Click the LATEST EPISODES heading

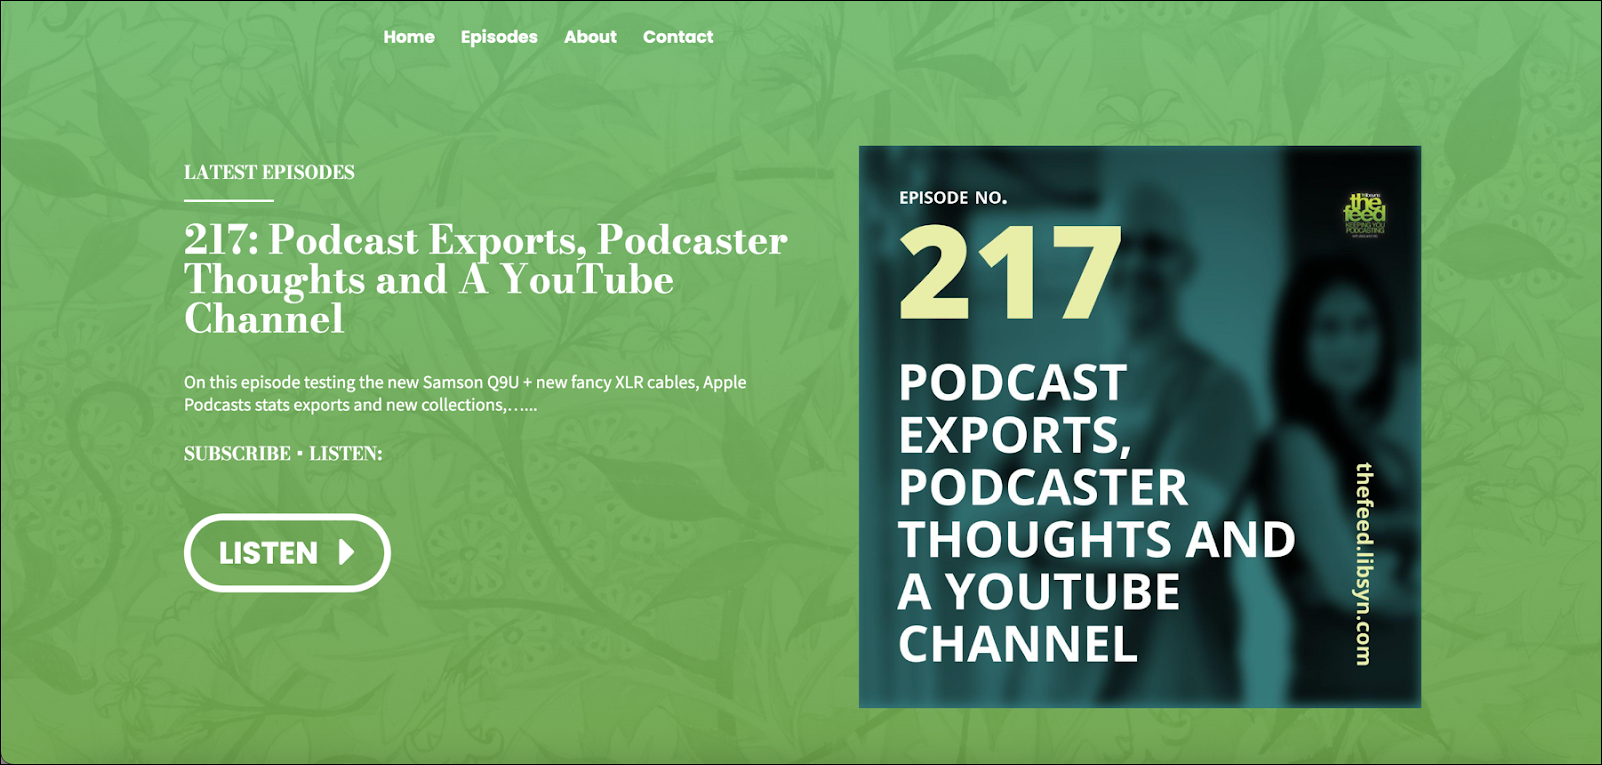[x=269, y=172]
